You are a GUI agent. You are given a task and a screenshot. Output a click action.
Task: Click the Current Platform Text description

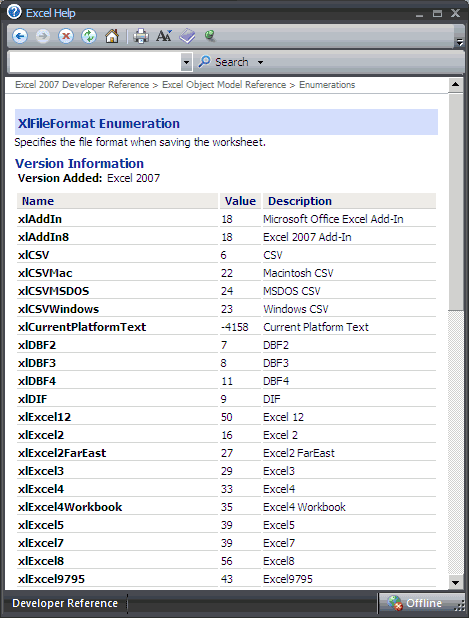(316, 327)
